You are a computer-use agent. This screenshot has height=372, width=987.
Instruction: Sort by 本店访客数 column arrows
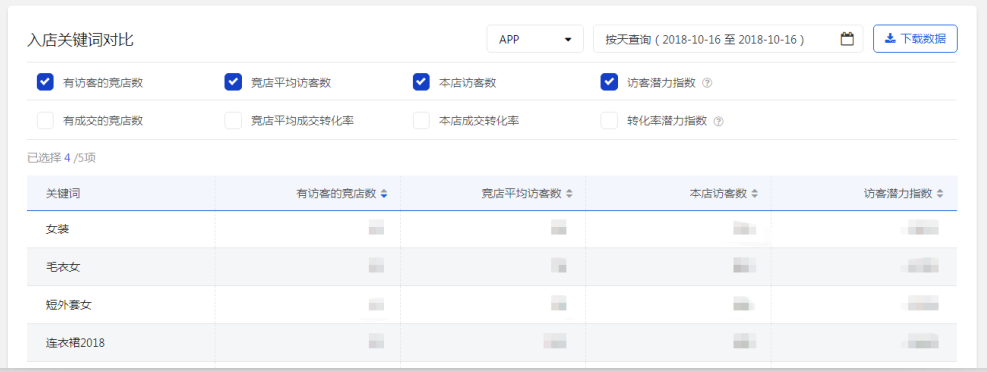click(x=755, y=194)
